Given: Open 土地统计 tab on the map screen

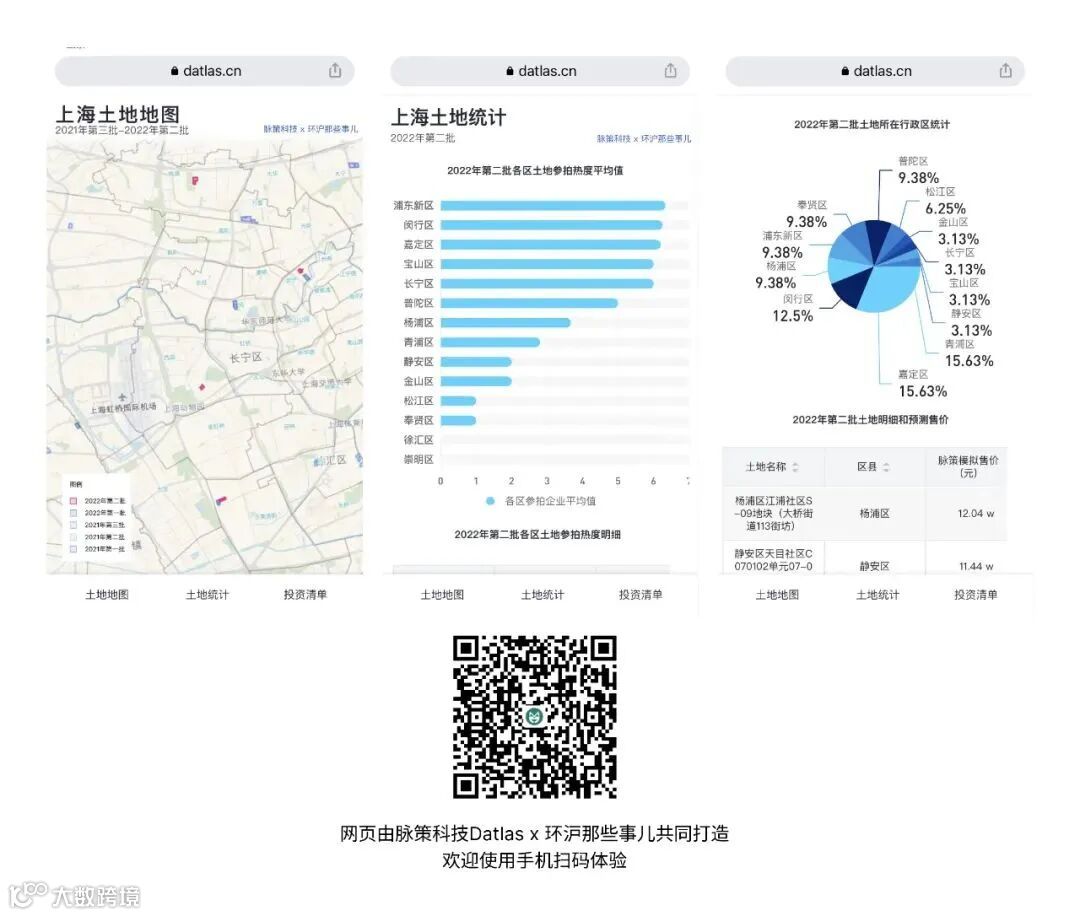Looking at the screenshot, I should click(x=207, y=594).
